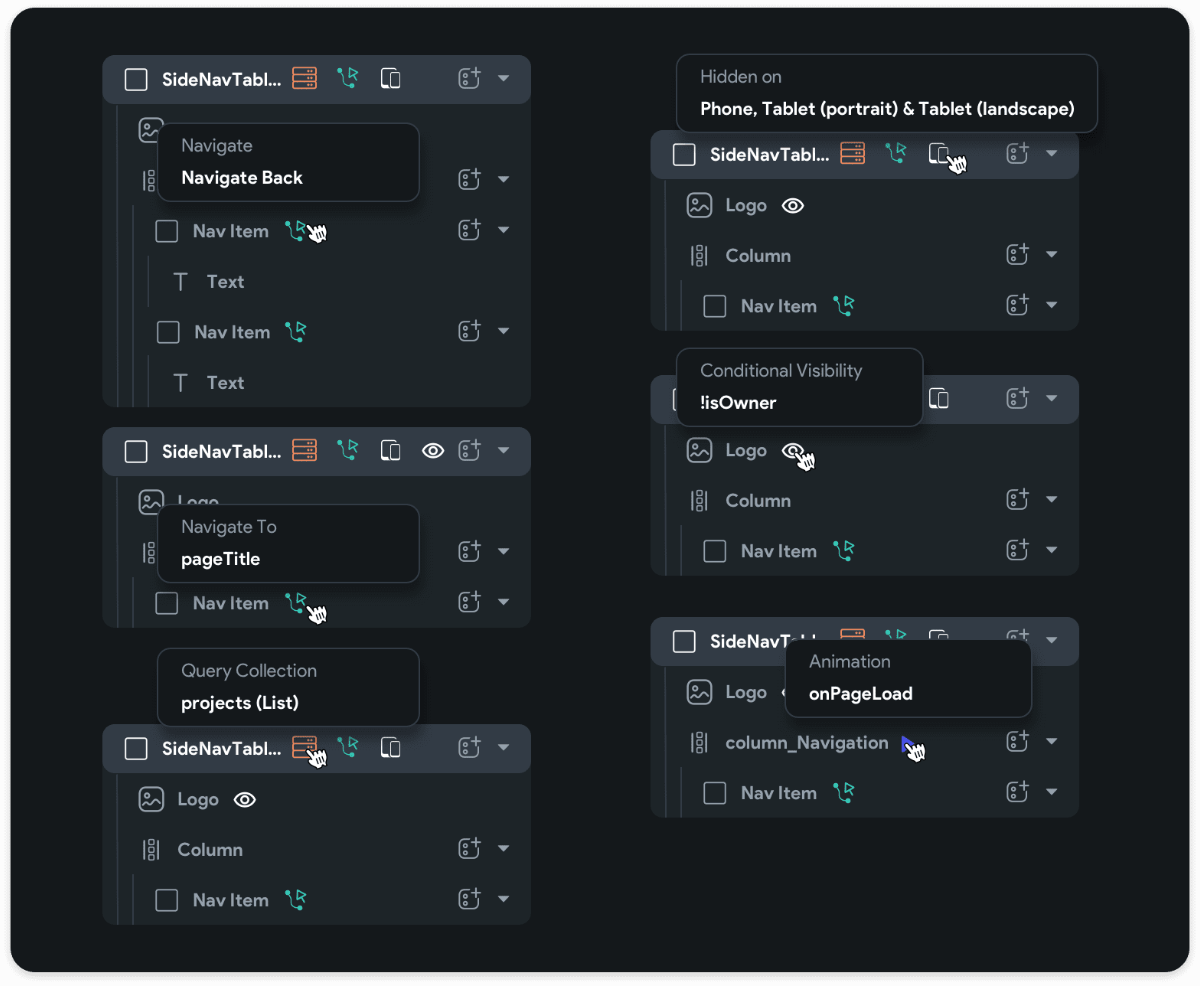Image resolution: width=1200 pixels, height=986 pixels.
Task: Click the animation icon beside column_Navigation
Action: tap(906, 743)
